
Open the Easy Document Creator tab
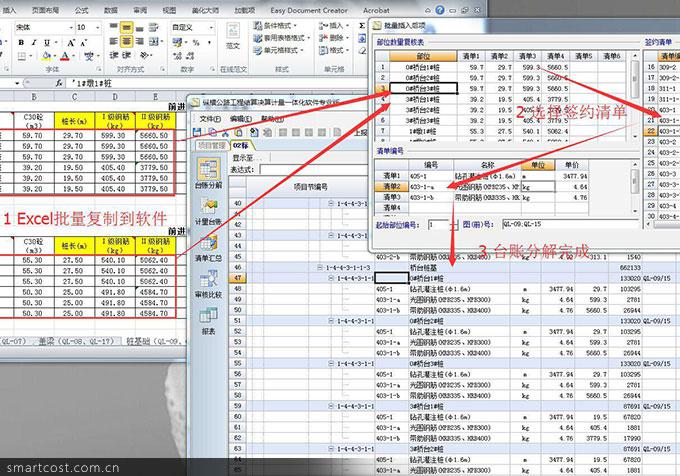coord(309,10)
